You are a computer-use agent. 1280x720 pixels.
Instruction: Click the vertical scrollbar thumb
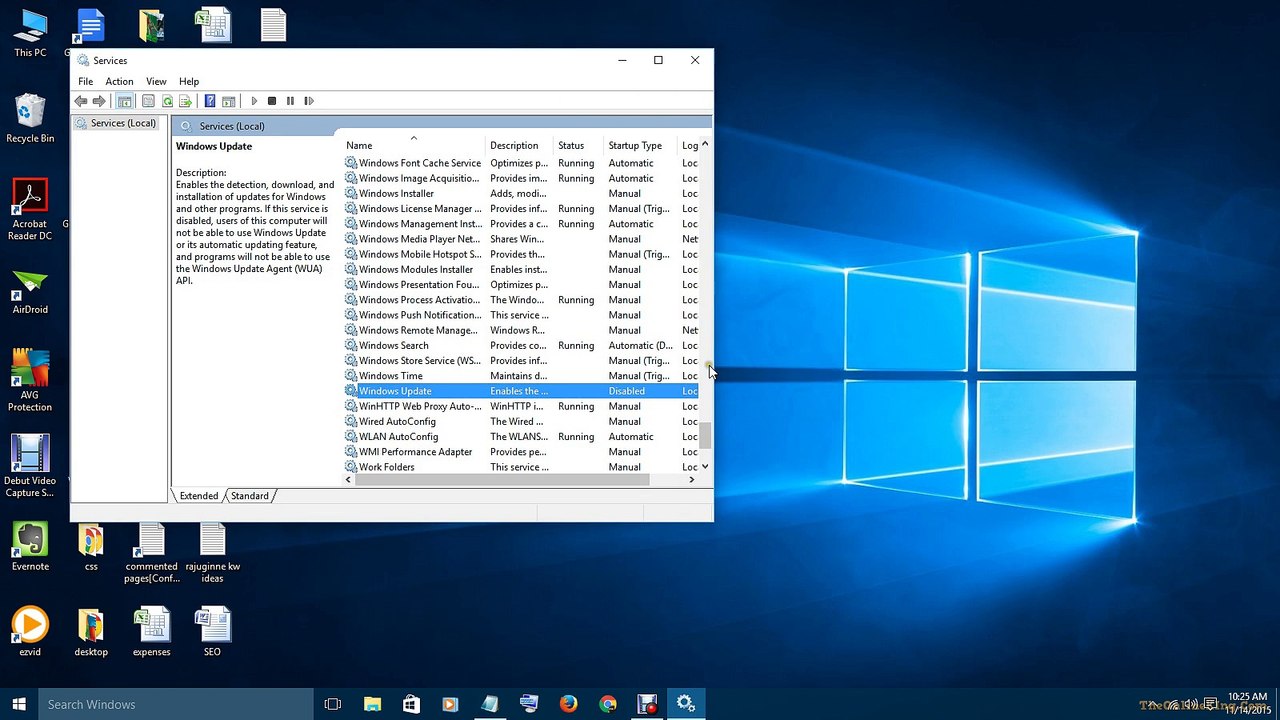705,435
